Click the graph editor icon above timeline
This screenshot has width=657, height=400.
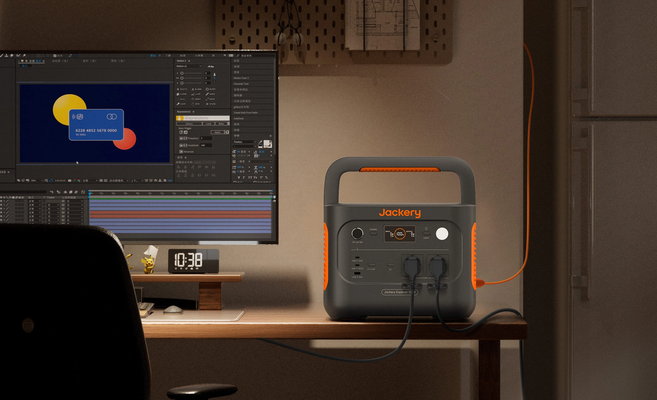click(83, 192)
